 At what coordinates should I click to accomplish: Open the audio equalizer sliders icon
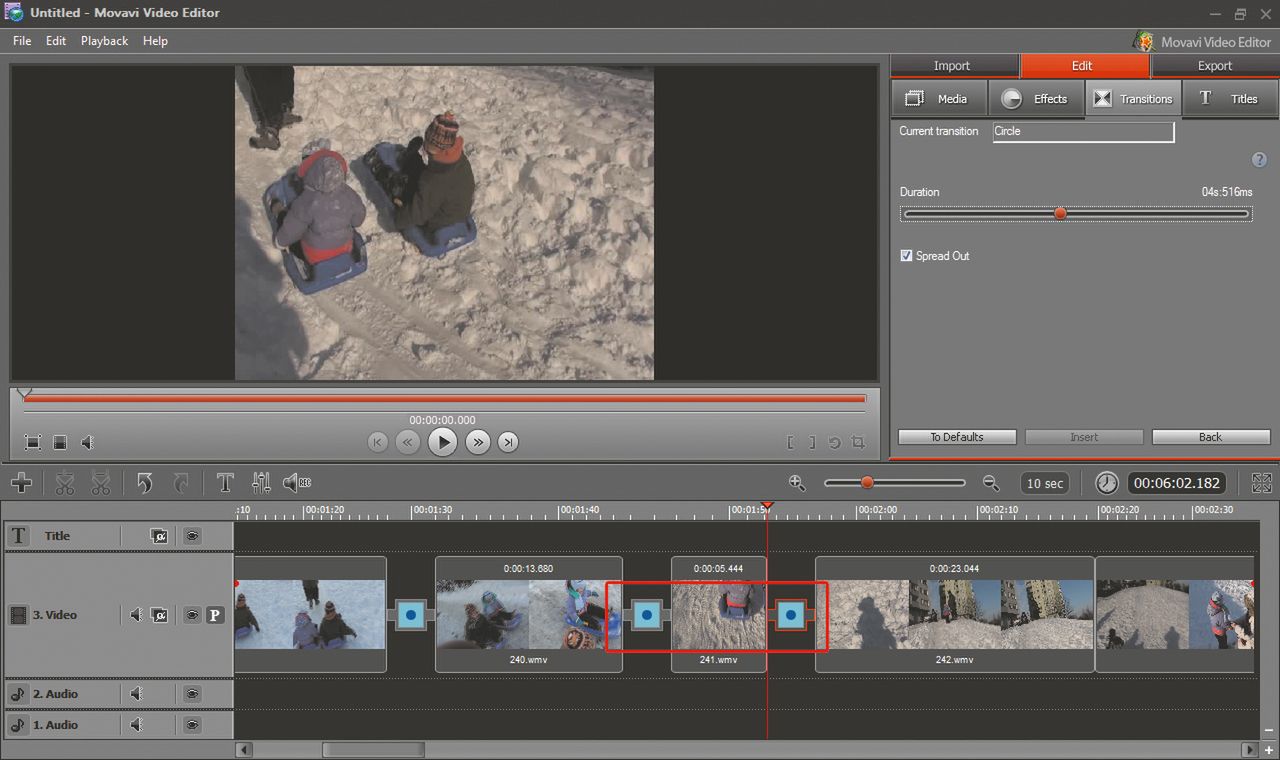point(261,484)
